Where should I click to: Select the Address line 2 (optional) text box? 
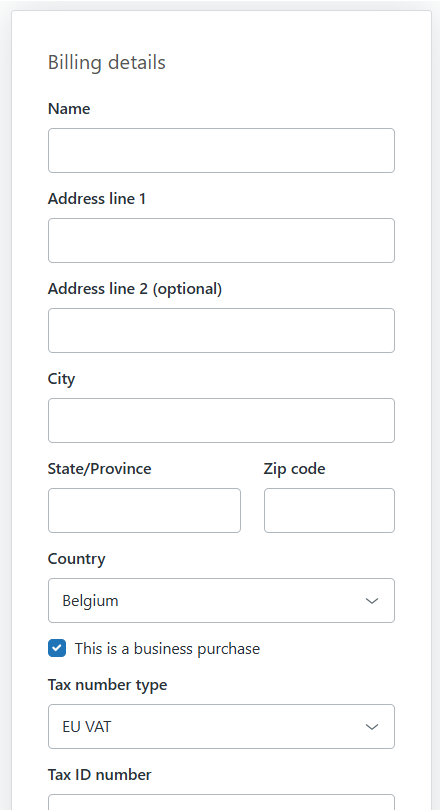(221, 331)
